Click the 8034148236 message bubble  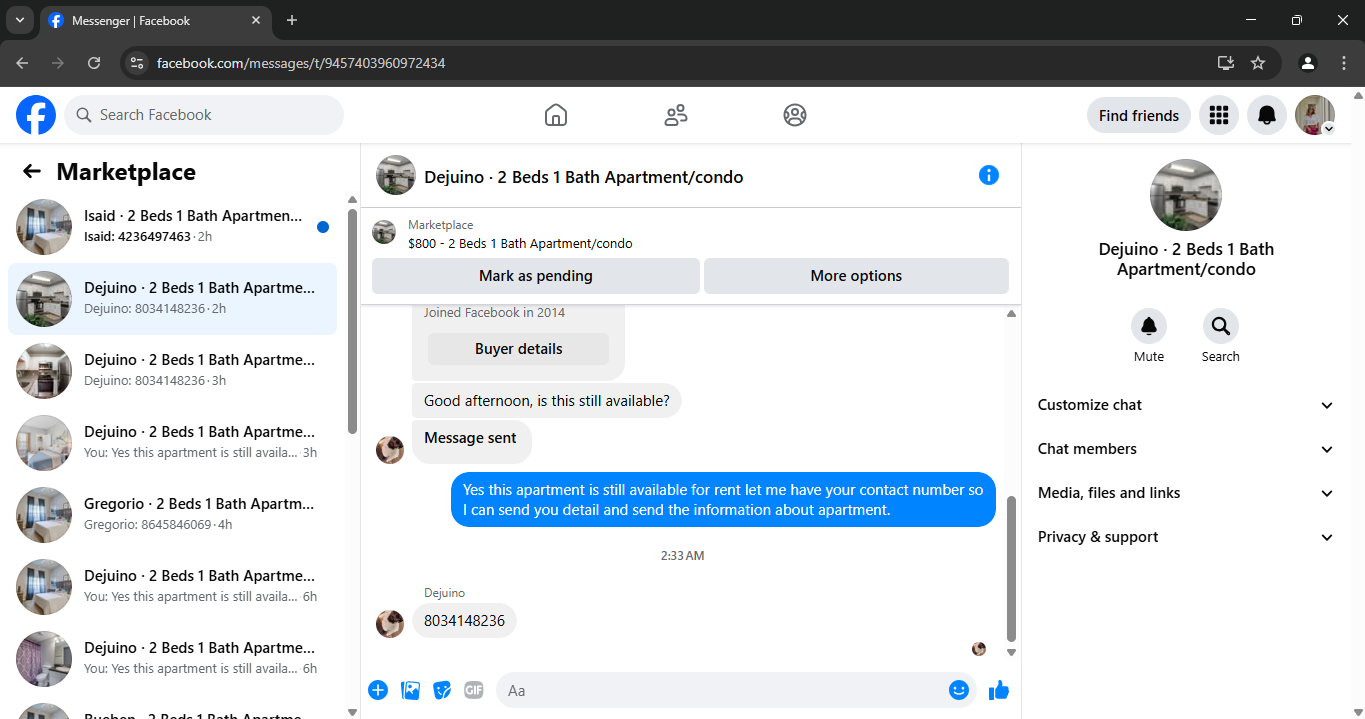pos(464,621)
